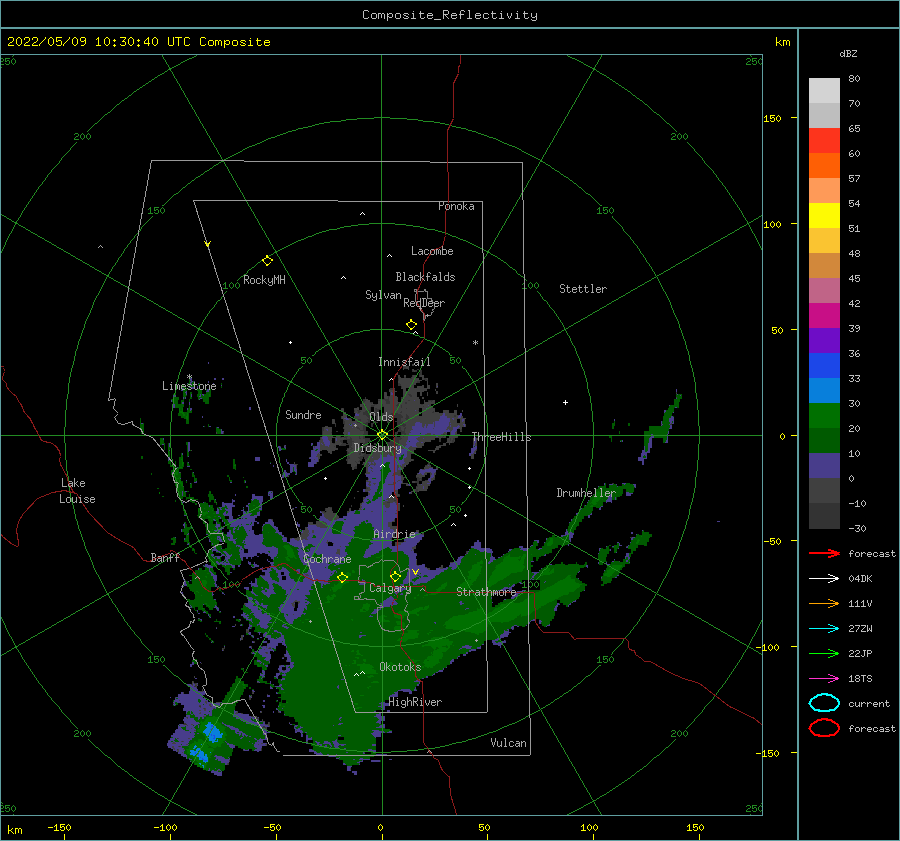Select the 'RedDeer' city label
900x841 pixels.
click(424, 303)
